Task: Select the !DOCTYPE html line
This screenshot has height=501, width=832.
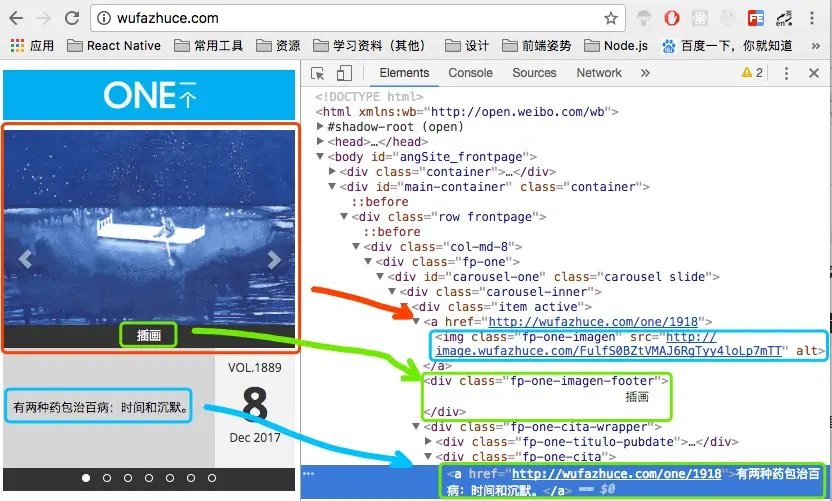Action: click(x=369, y=97)
